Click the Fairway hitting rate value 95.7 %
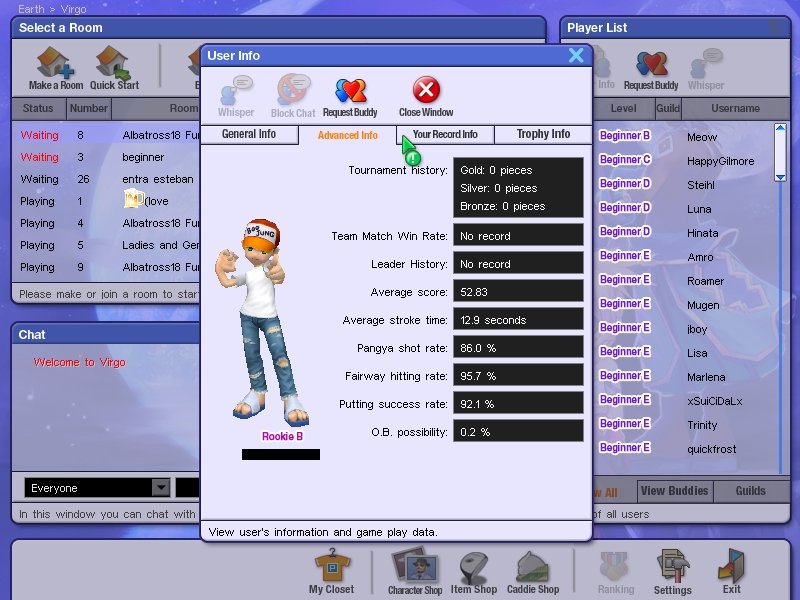The height and width of the screenshot is (600, 800). pos(518,376)
